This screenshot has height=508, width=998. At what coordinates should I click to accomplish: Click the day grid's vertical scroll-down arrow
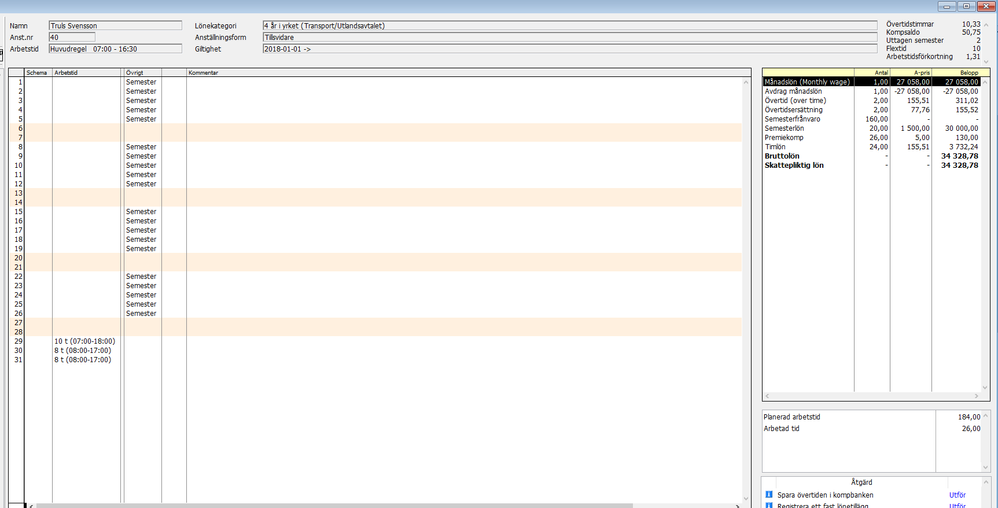point(747,498)
